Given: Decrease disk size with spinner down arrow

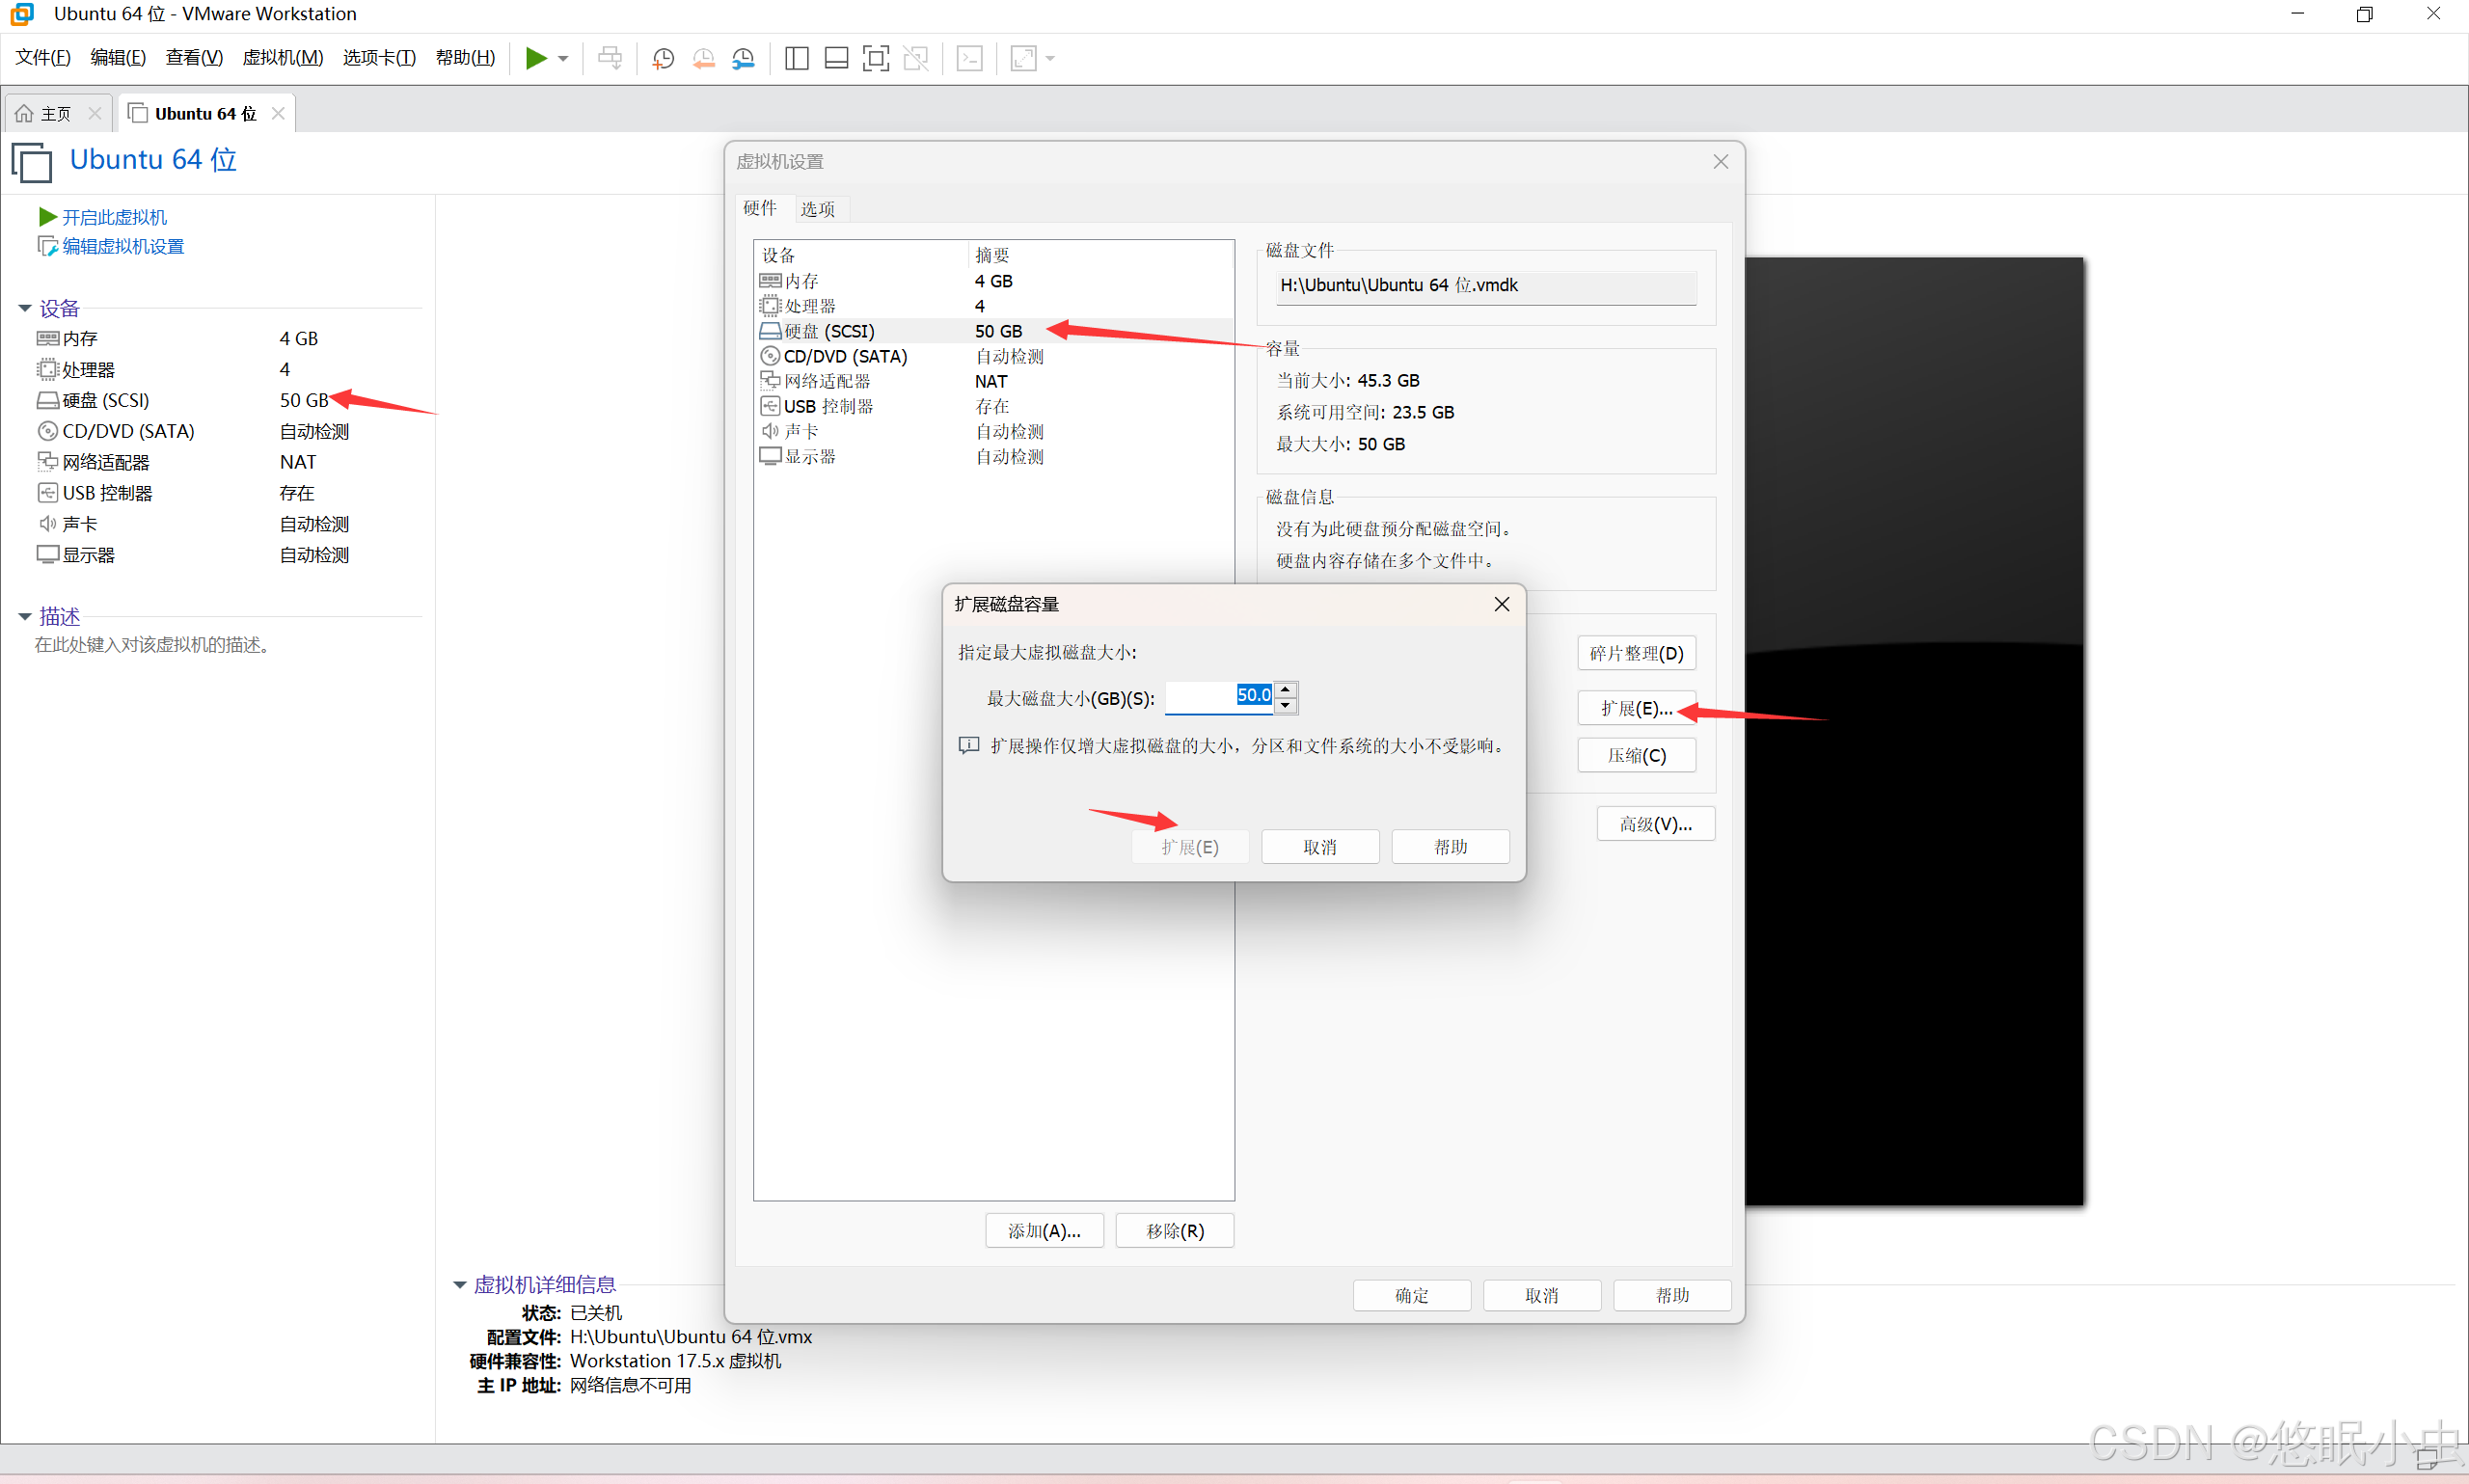Looking at the screenshot, I should tap(1286, 705).
